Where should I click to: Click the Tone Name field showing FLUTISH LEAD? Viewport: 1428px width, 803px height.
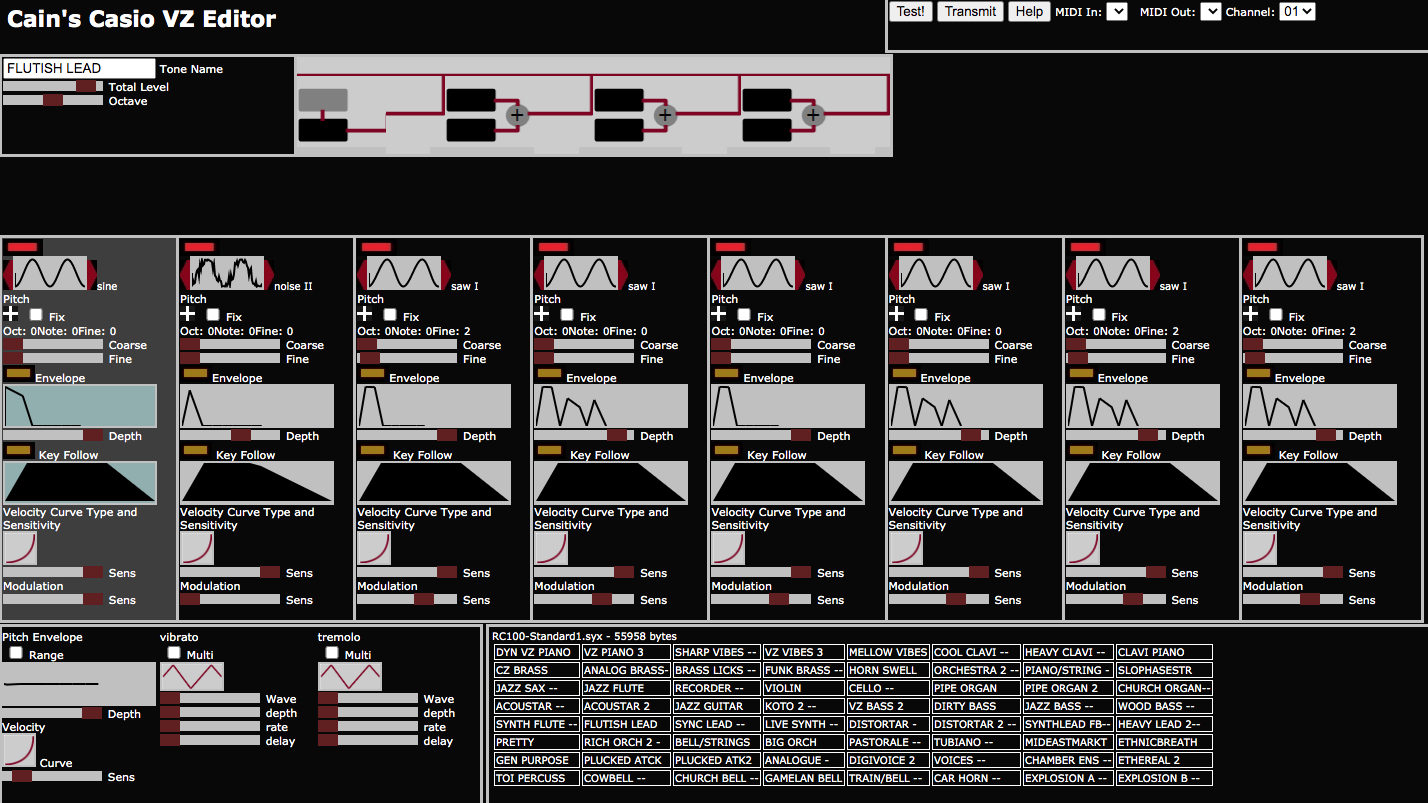point(80,68)
